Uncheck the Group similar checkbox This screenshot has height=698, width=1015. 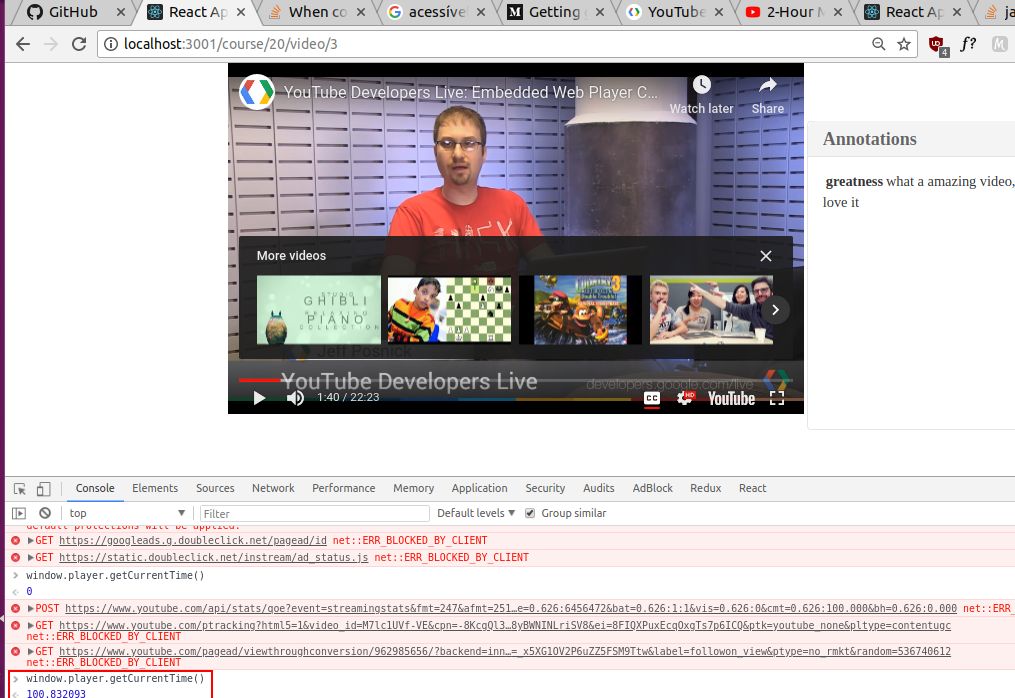pos(530,513)
